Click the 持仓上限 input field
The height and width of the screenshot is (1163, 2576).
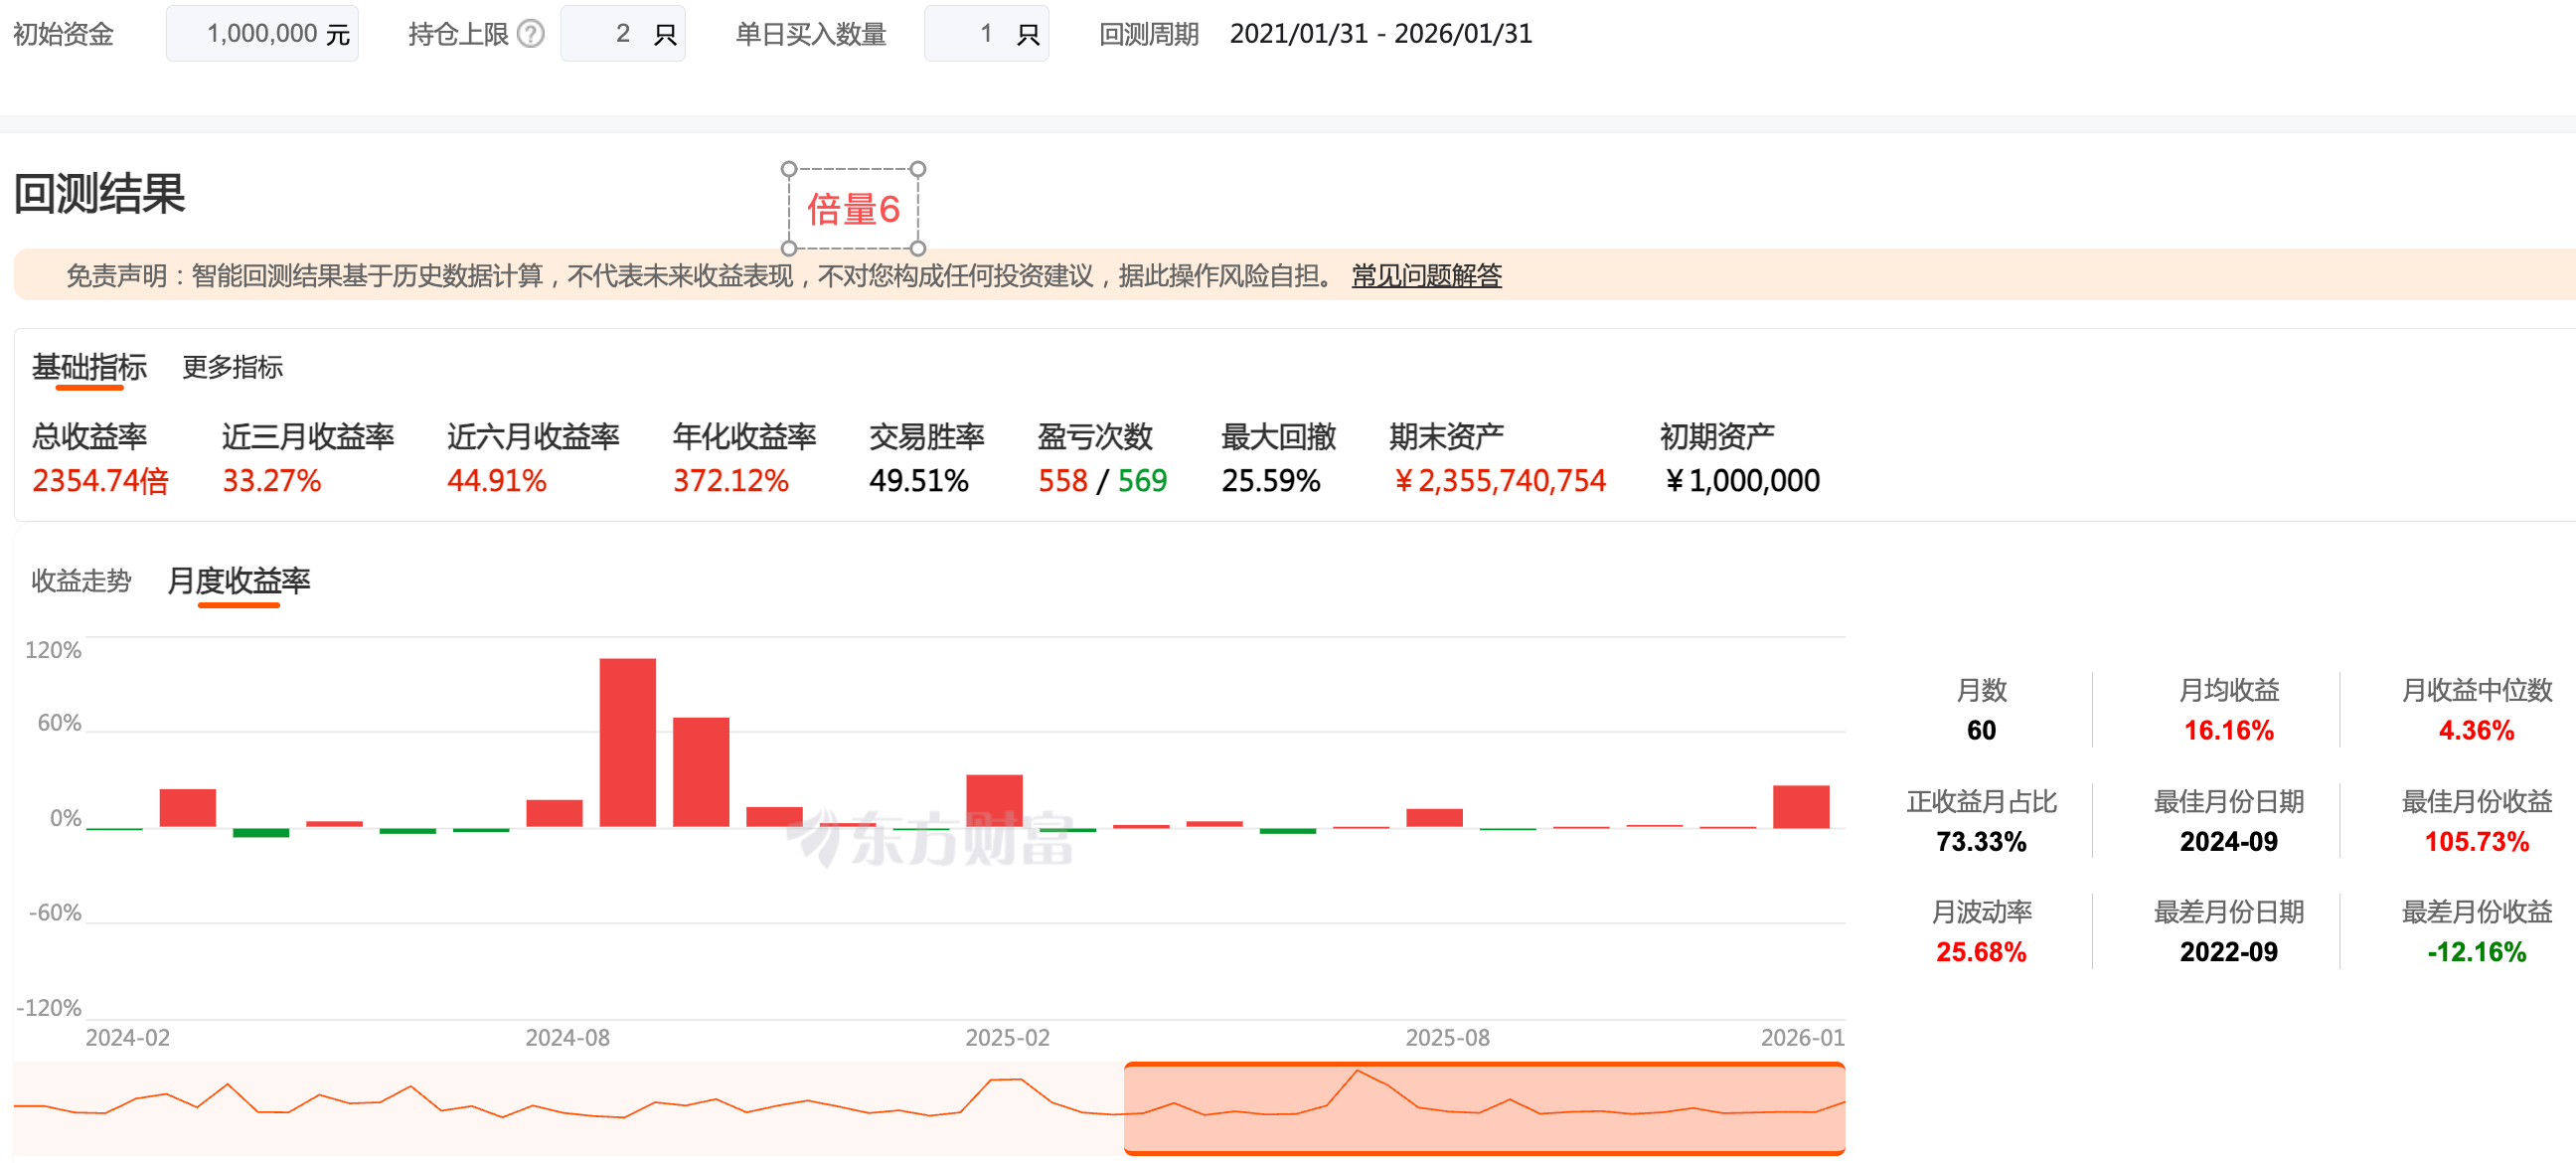622,34
